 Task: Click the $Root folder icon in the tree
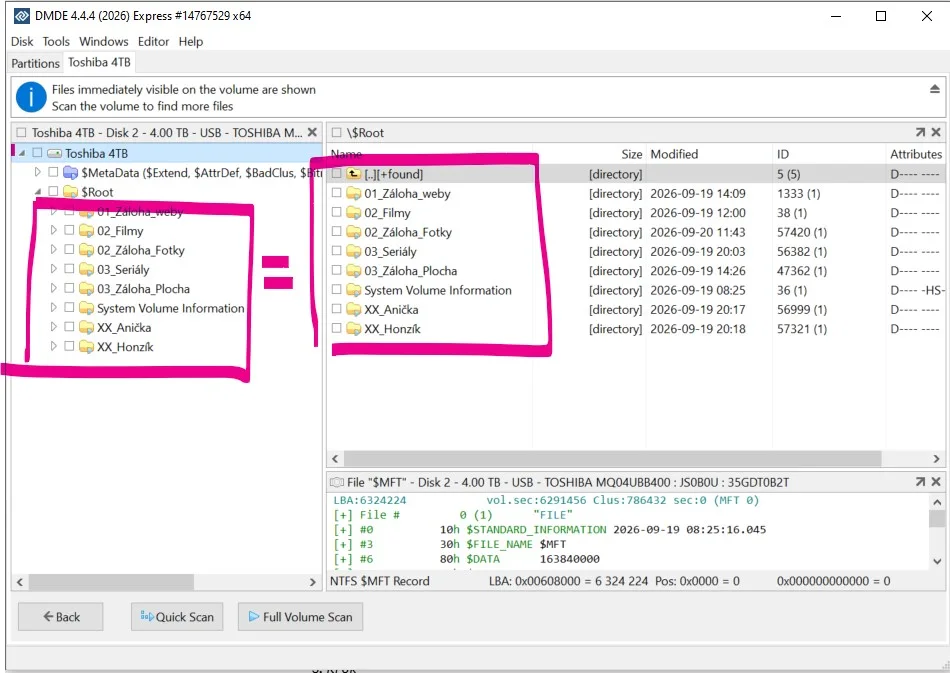point(70,192)
